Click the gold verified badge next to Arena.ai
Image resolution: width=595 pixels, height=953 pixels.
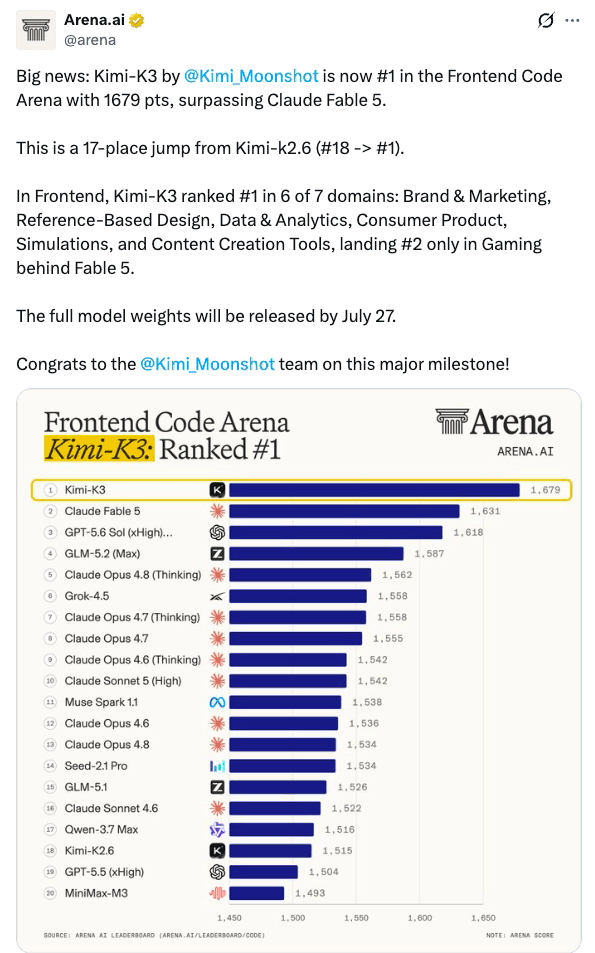click(137, 20)
